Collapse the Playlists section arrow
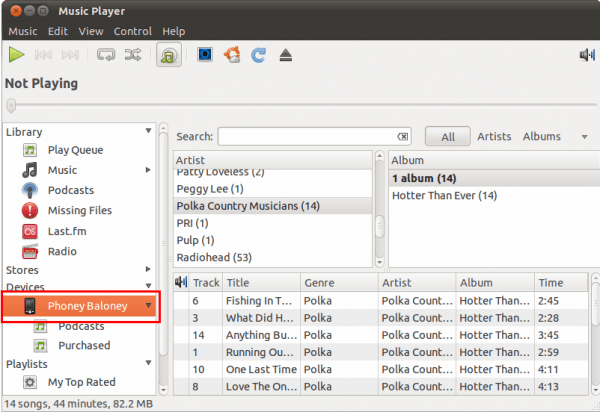600x412 pixels. pos(148,363)
